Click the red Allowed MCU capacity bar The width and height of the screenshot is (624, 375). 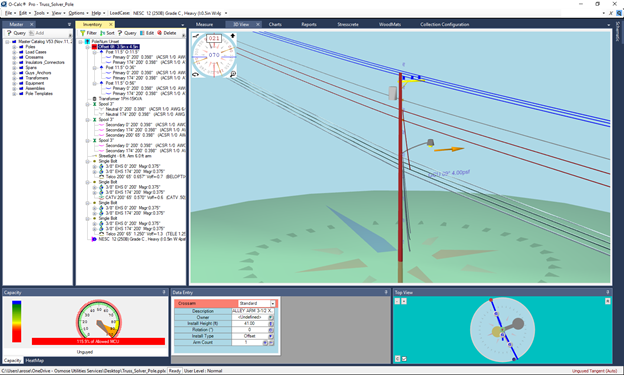click(98, 342)
